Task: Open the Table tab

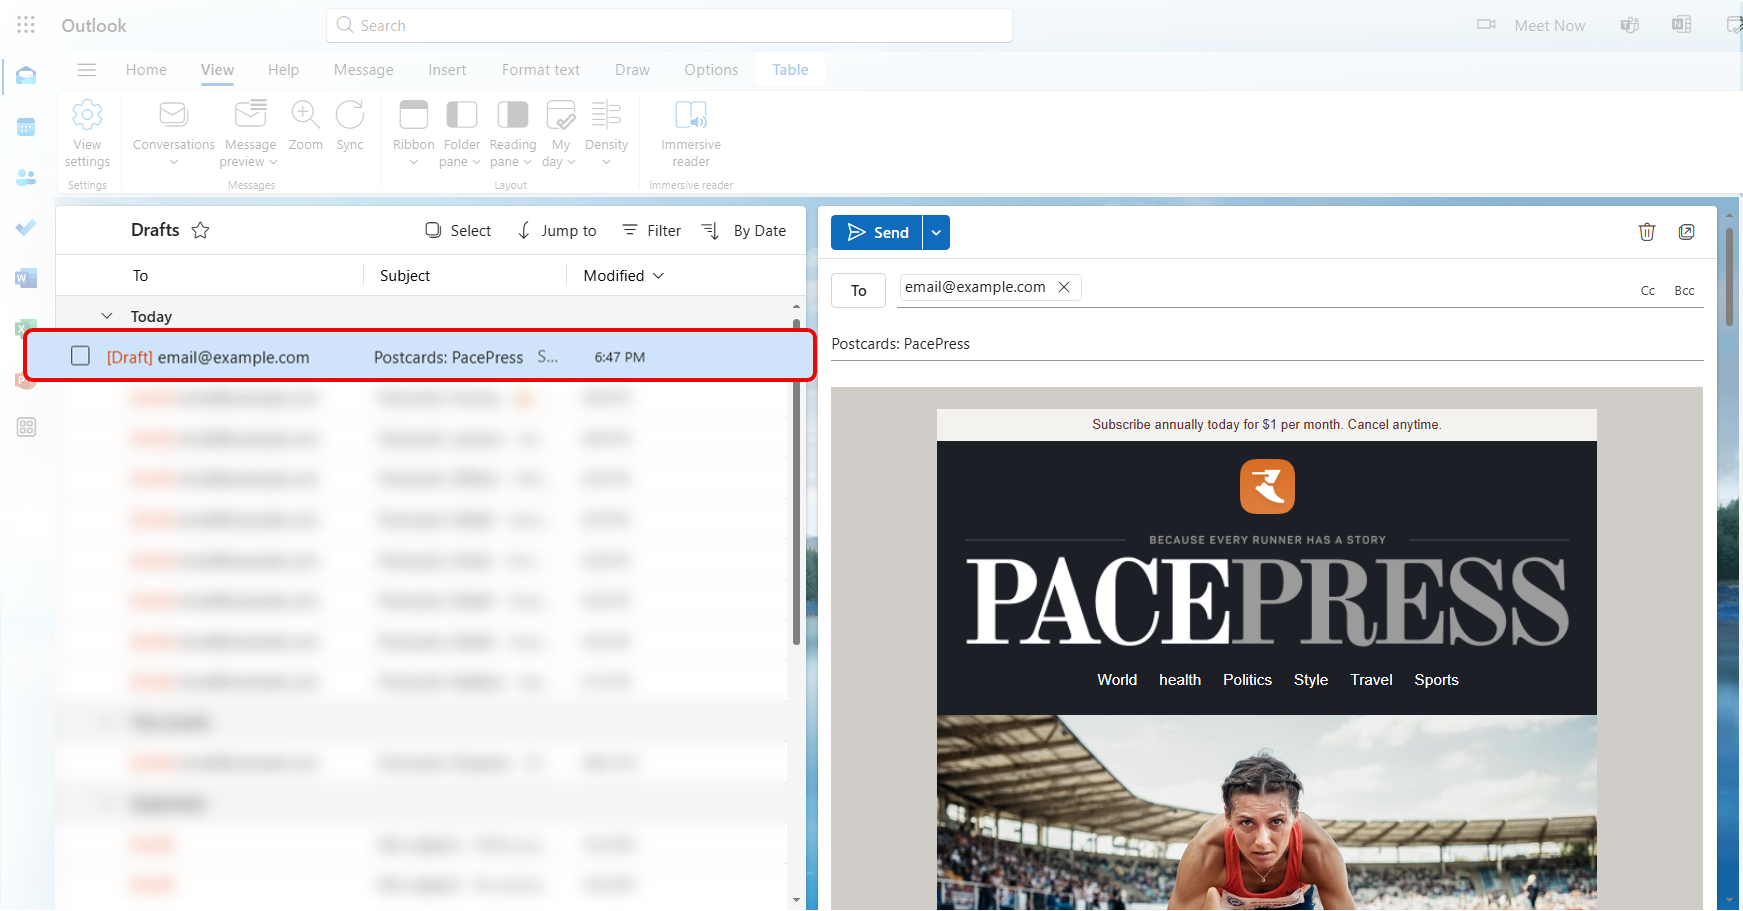Action: coord(790,70)
